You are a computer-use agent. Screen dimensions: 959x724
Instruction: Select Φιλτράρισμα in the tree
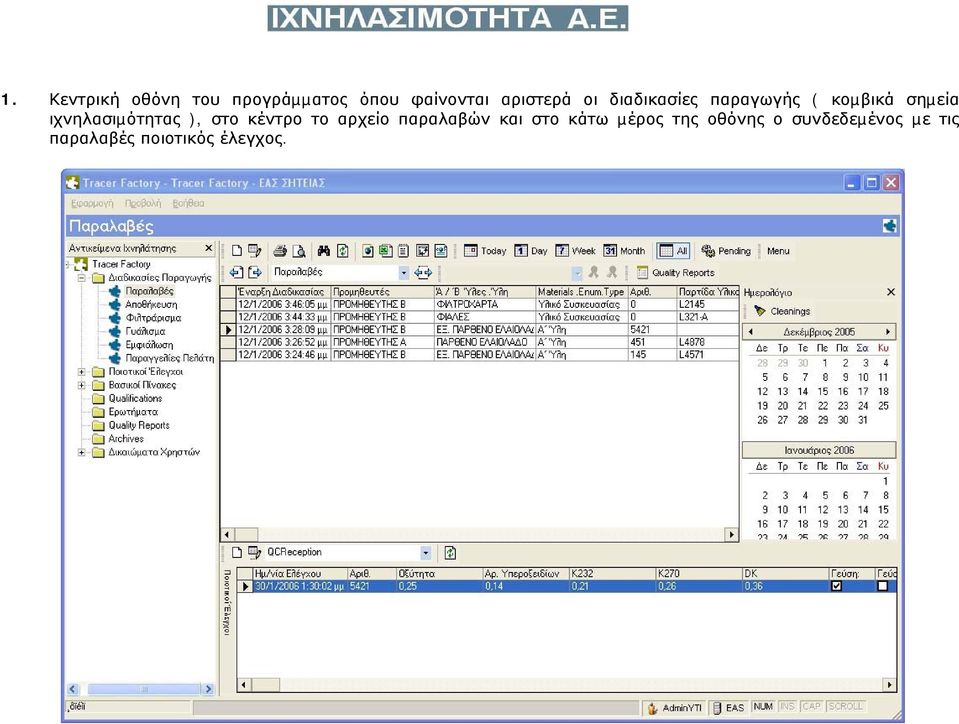click(x=154, y=318)
